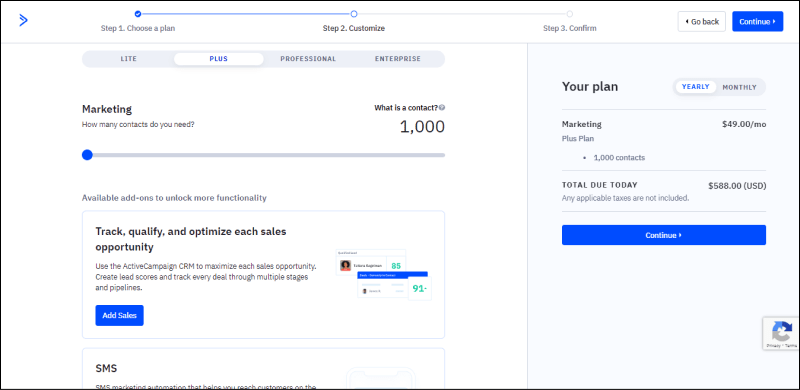This screenshot has height=390, width=800.
Task: Click the 'Step 1. Choose a plan' label
Action: tap(138, 28)
